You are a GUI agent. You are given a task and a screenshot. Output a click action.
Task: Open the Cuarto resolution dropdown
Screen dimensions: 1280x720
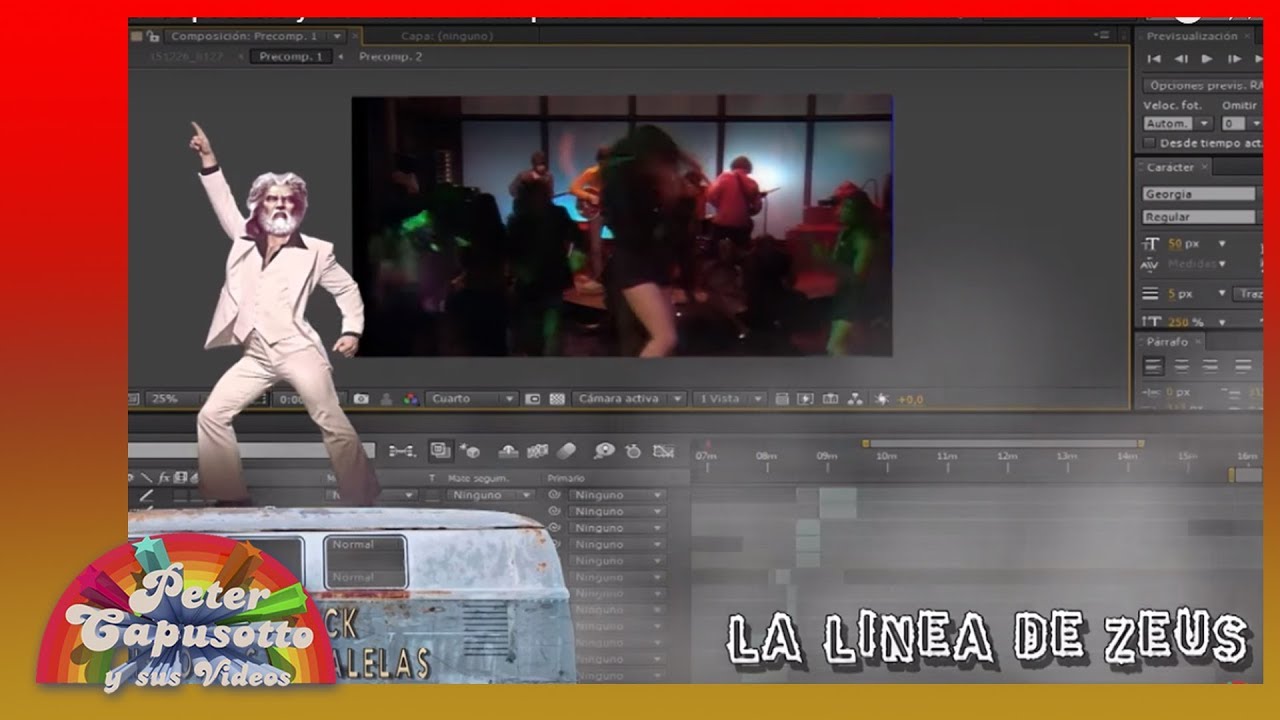tap(472, 399)
